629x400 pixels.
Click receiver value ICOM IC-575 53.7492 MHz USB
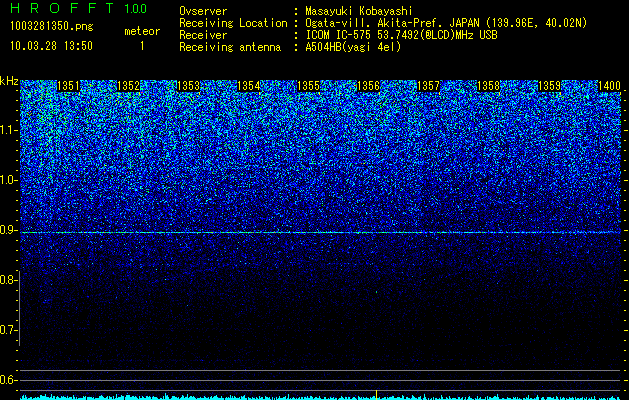pyautogui.click(x=401, y=35)
